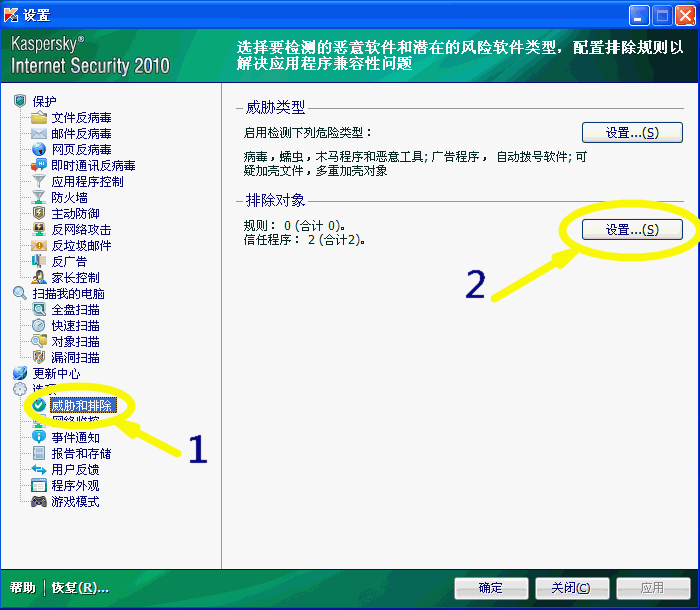Click the 保护 shield icon

pyautogui.click(x=20, y=101)
